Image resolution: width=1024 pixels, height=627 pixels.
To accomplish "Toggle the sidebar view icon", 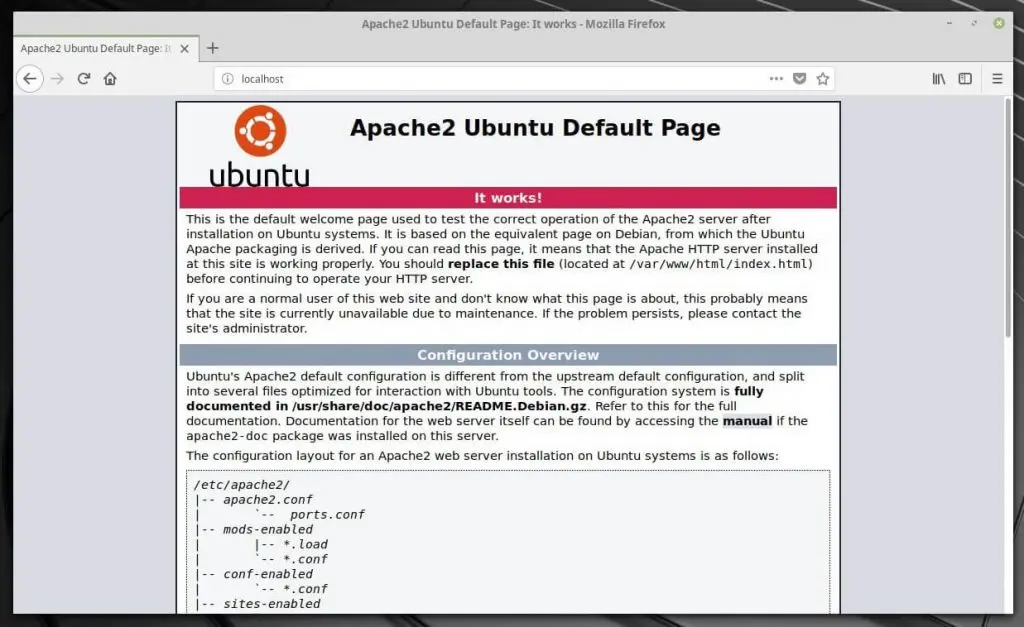I will click(x=965, y=78).
